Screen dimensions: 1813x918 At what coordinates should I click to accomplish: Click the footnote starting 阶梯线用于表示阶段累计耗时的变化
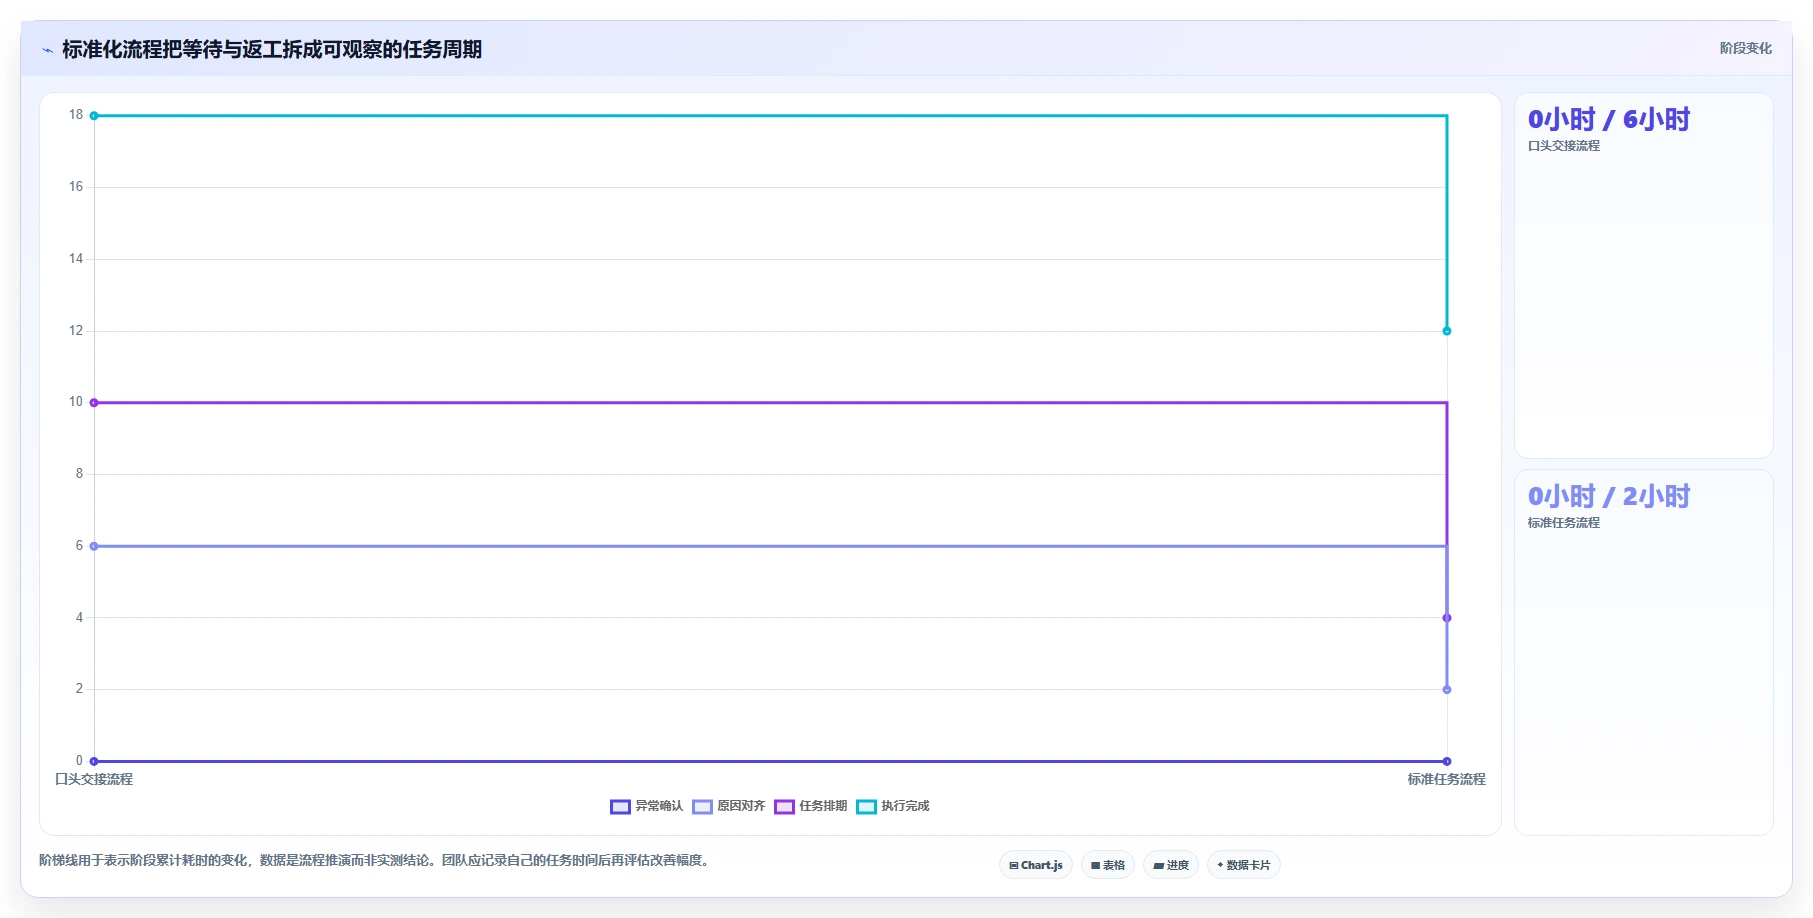tap(377, 860)
